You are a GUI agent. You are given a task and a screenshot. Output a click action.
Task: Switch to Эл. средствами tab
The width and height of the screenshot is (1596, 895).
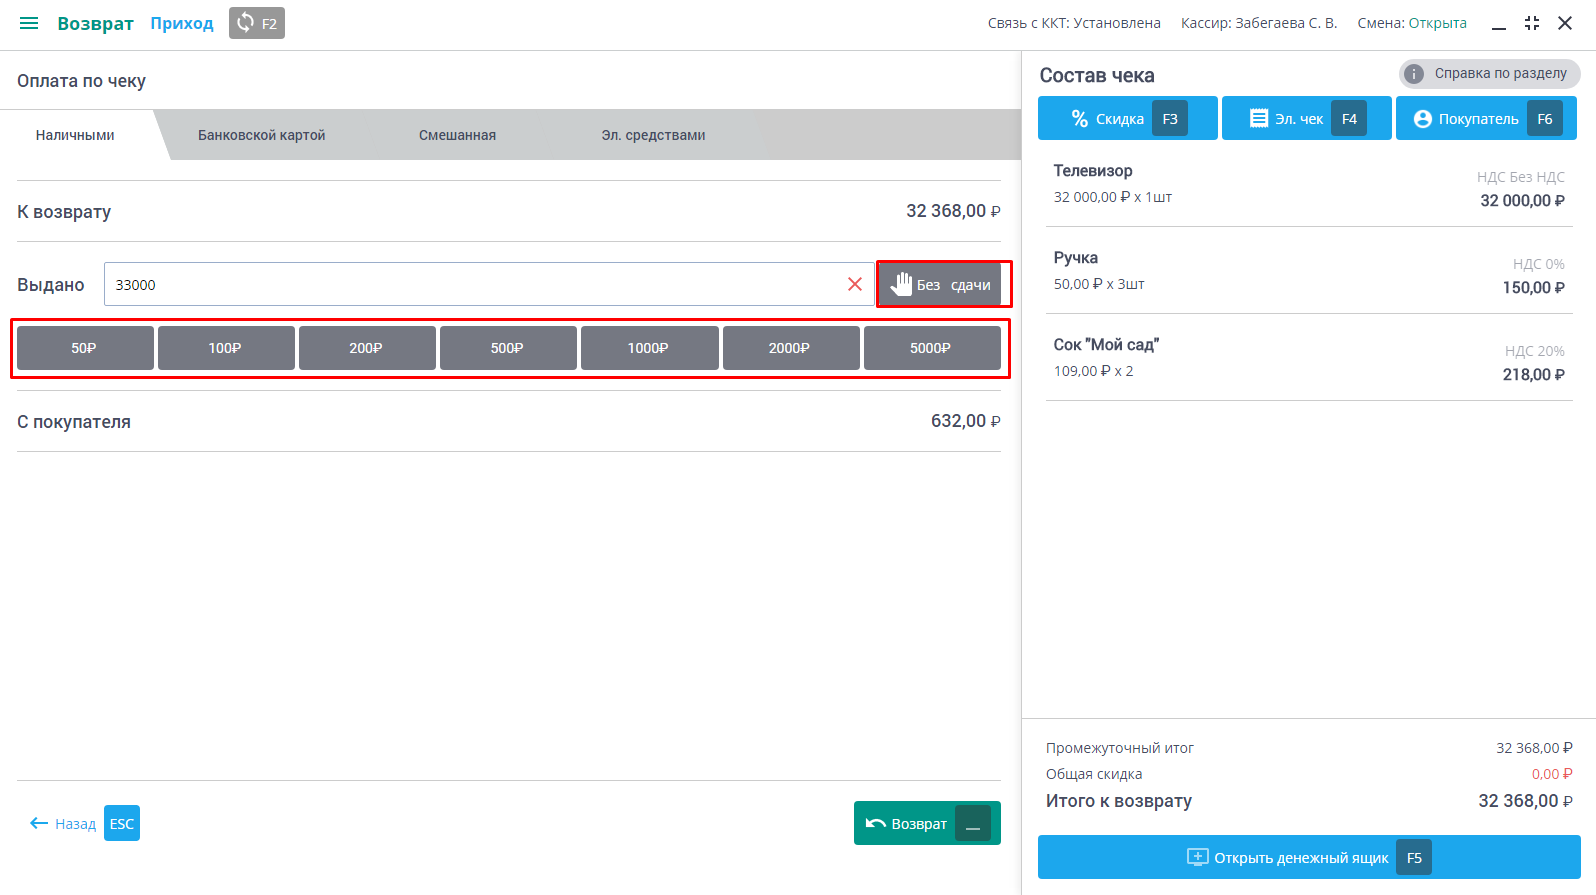click(653, 135)
